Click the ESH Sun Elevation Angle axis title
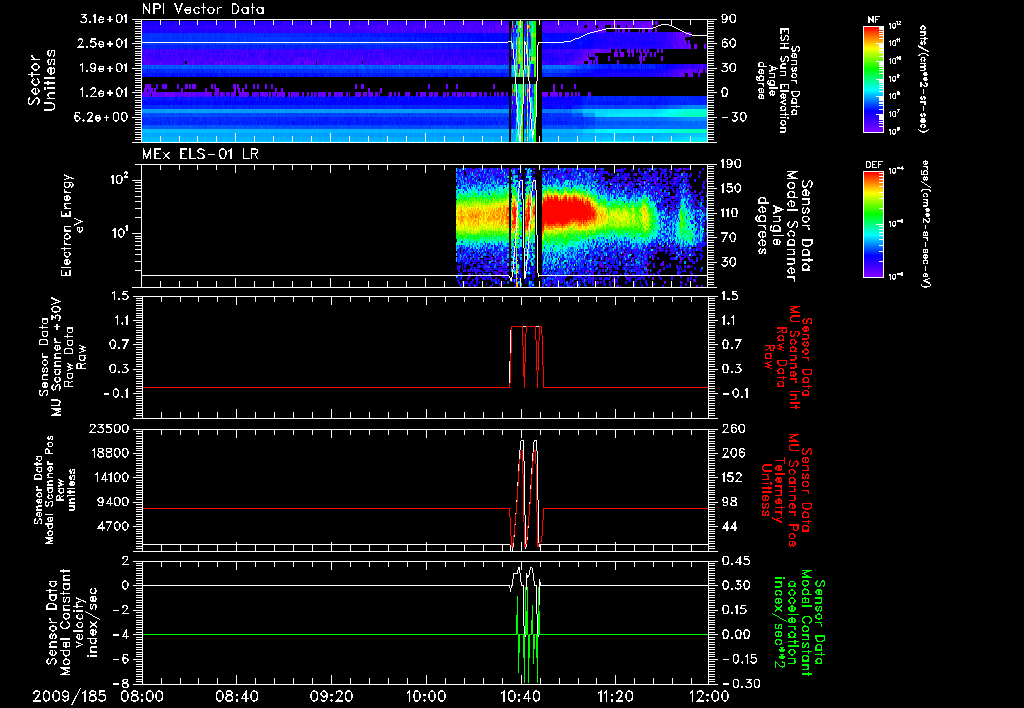The width and height of the screenshot is (1024, 708). (x=777, y=80)
